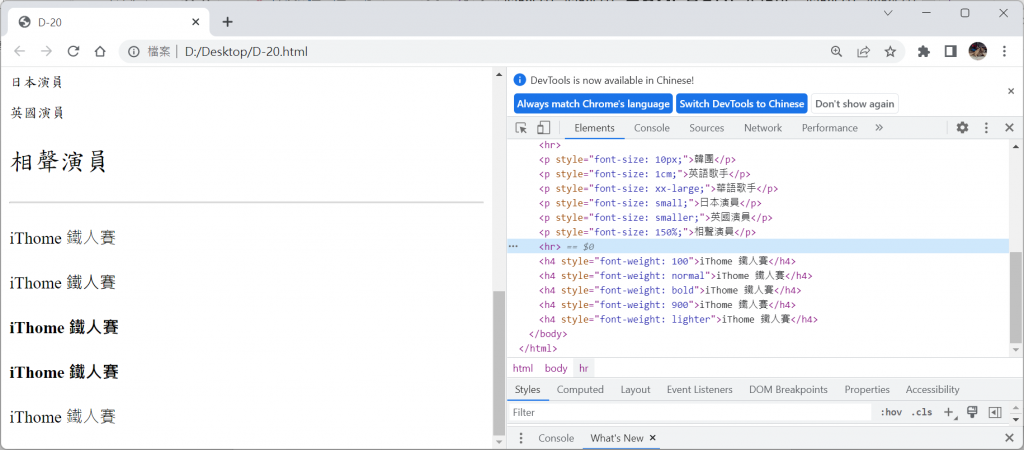Click Don't show again button
The height and width of the screenshot is (450, 1024).
click(855, 104)
